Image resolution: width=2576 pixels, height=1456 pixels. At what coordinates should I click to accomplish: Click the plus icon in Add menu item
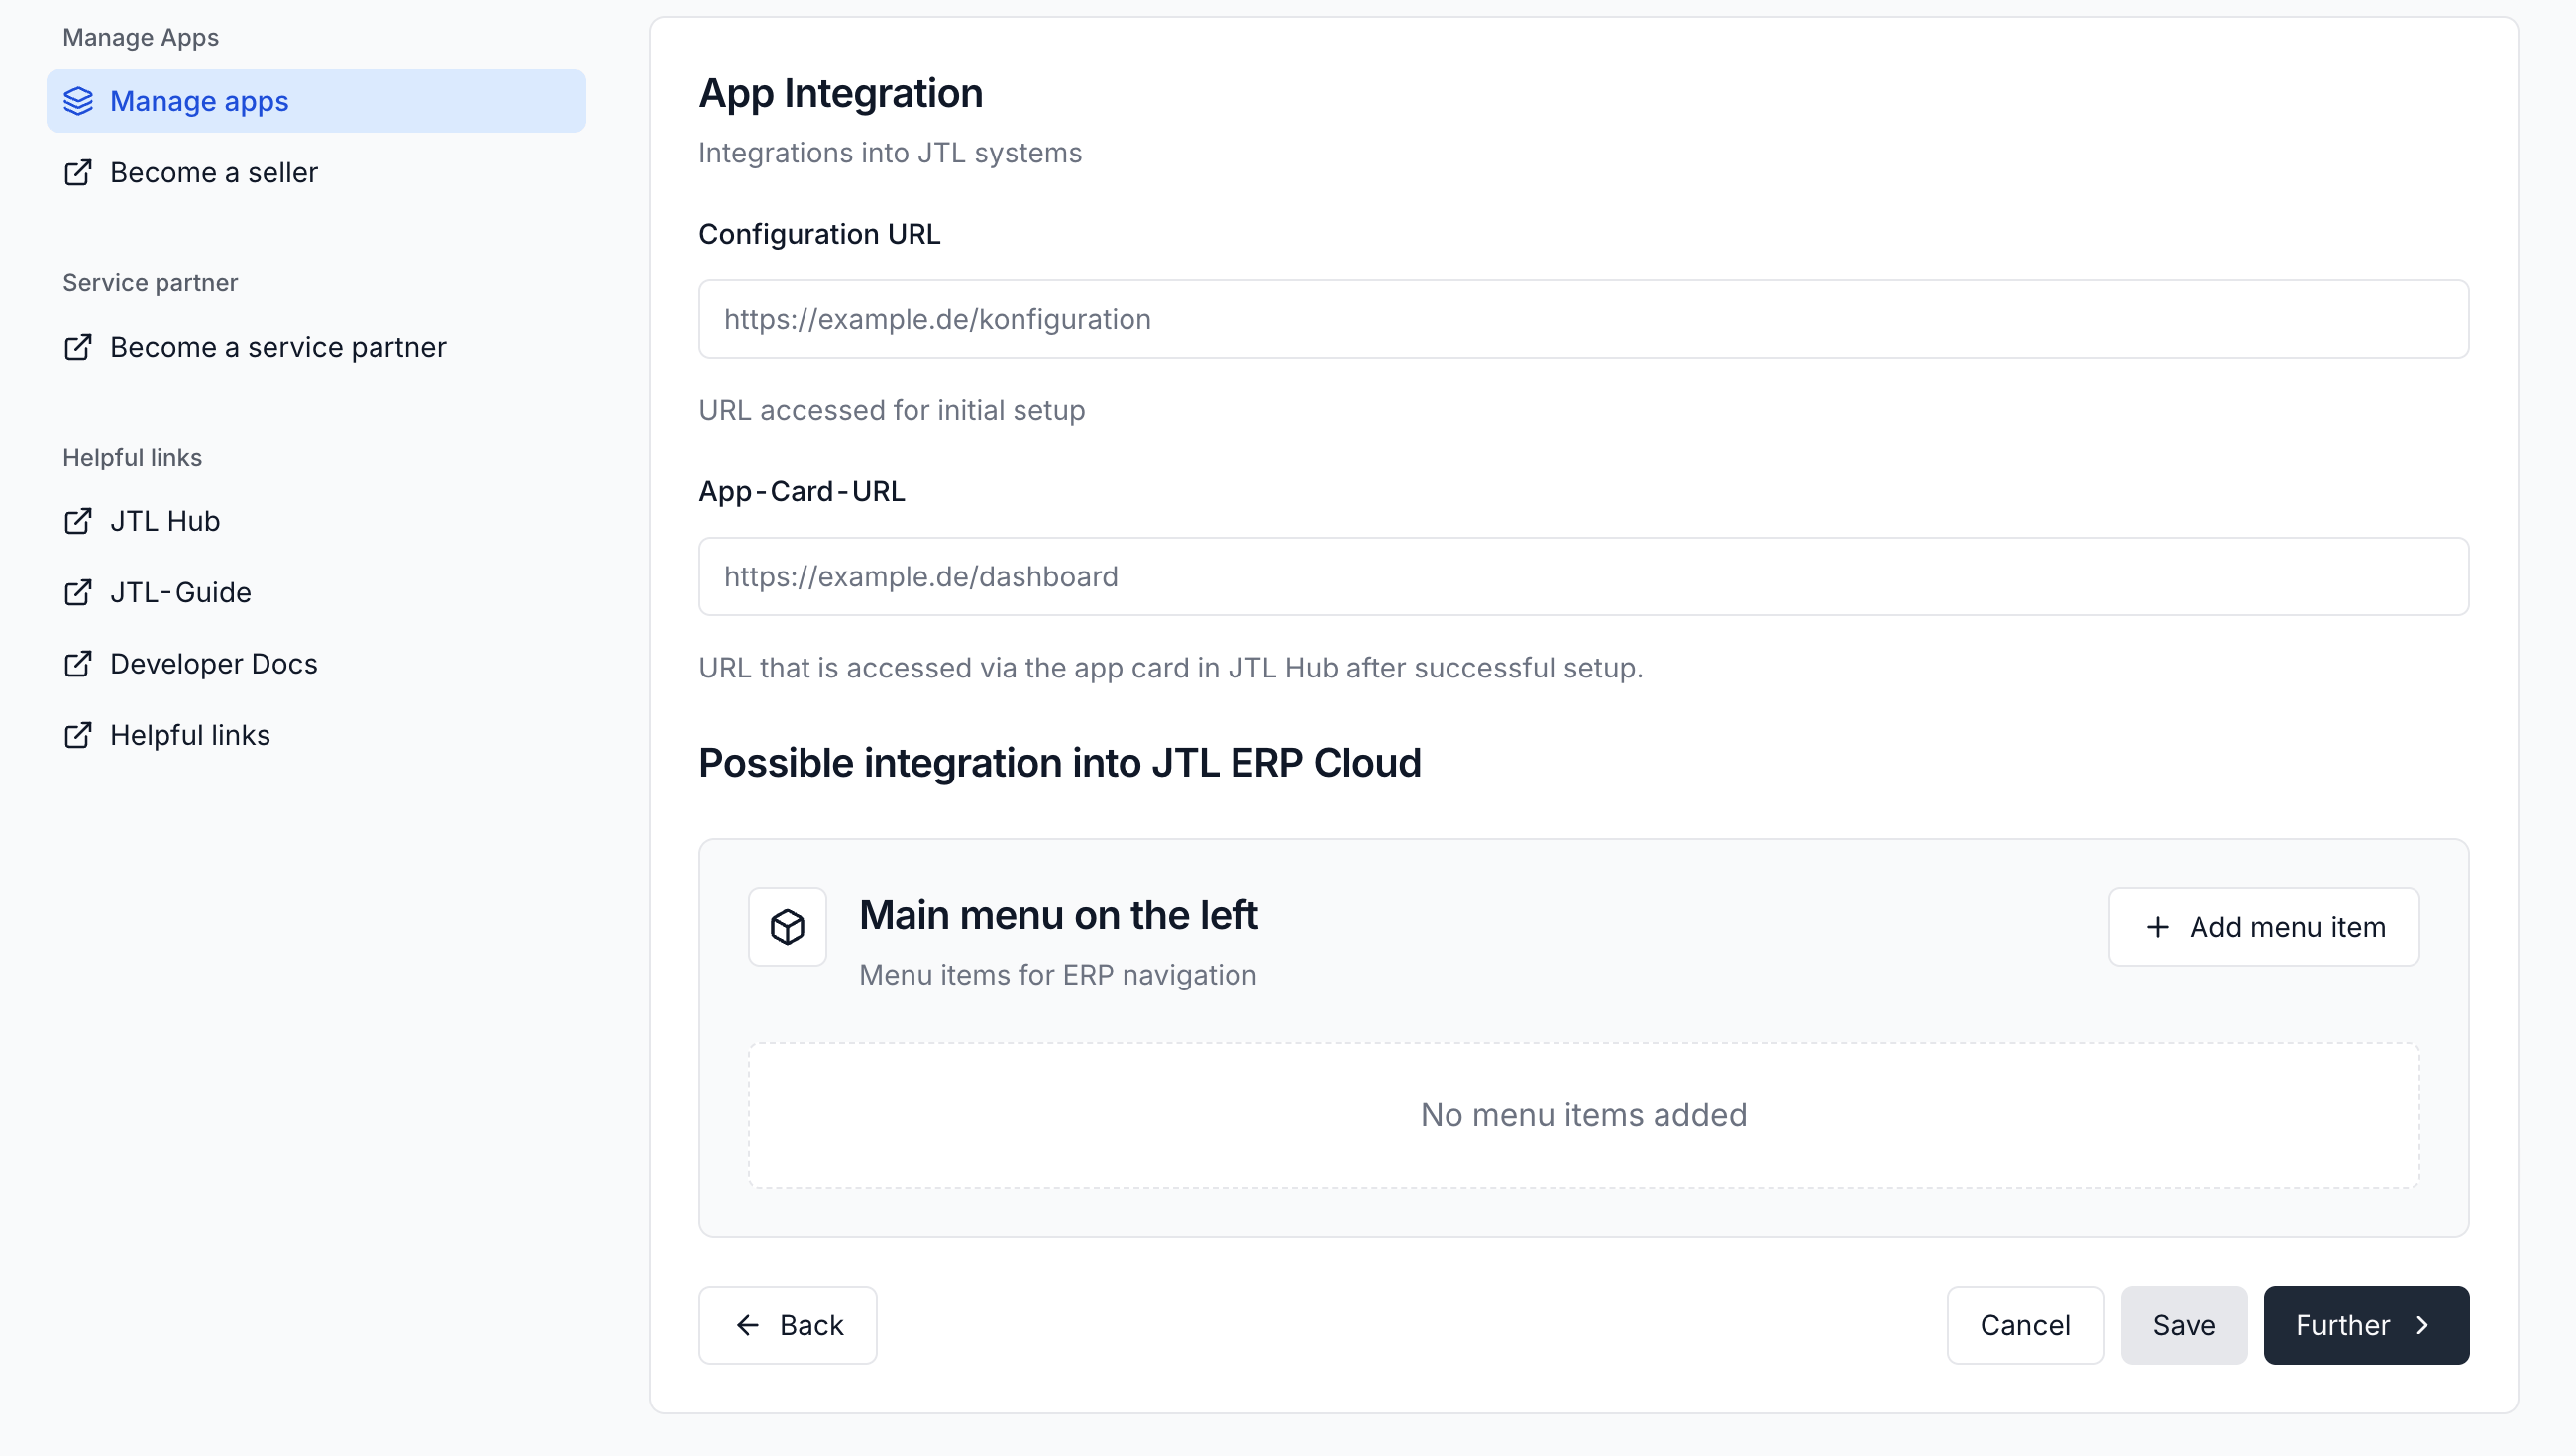2157,927
